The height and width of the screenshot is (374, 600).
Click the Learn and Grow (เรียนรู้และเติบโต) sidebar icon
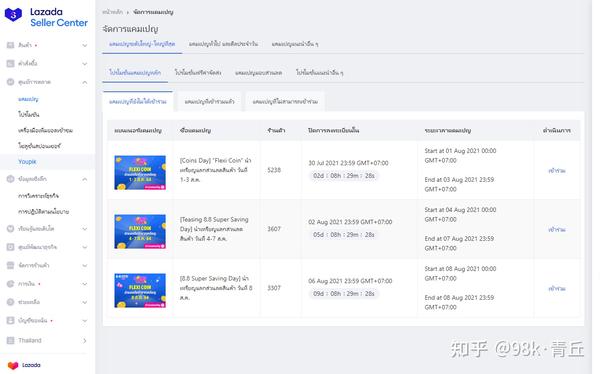[x=10, y=229]
